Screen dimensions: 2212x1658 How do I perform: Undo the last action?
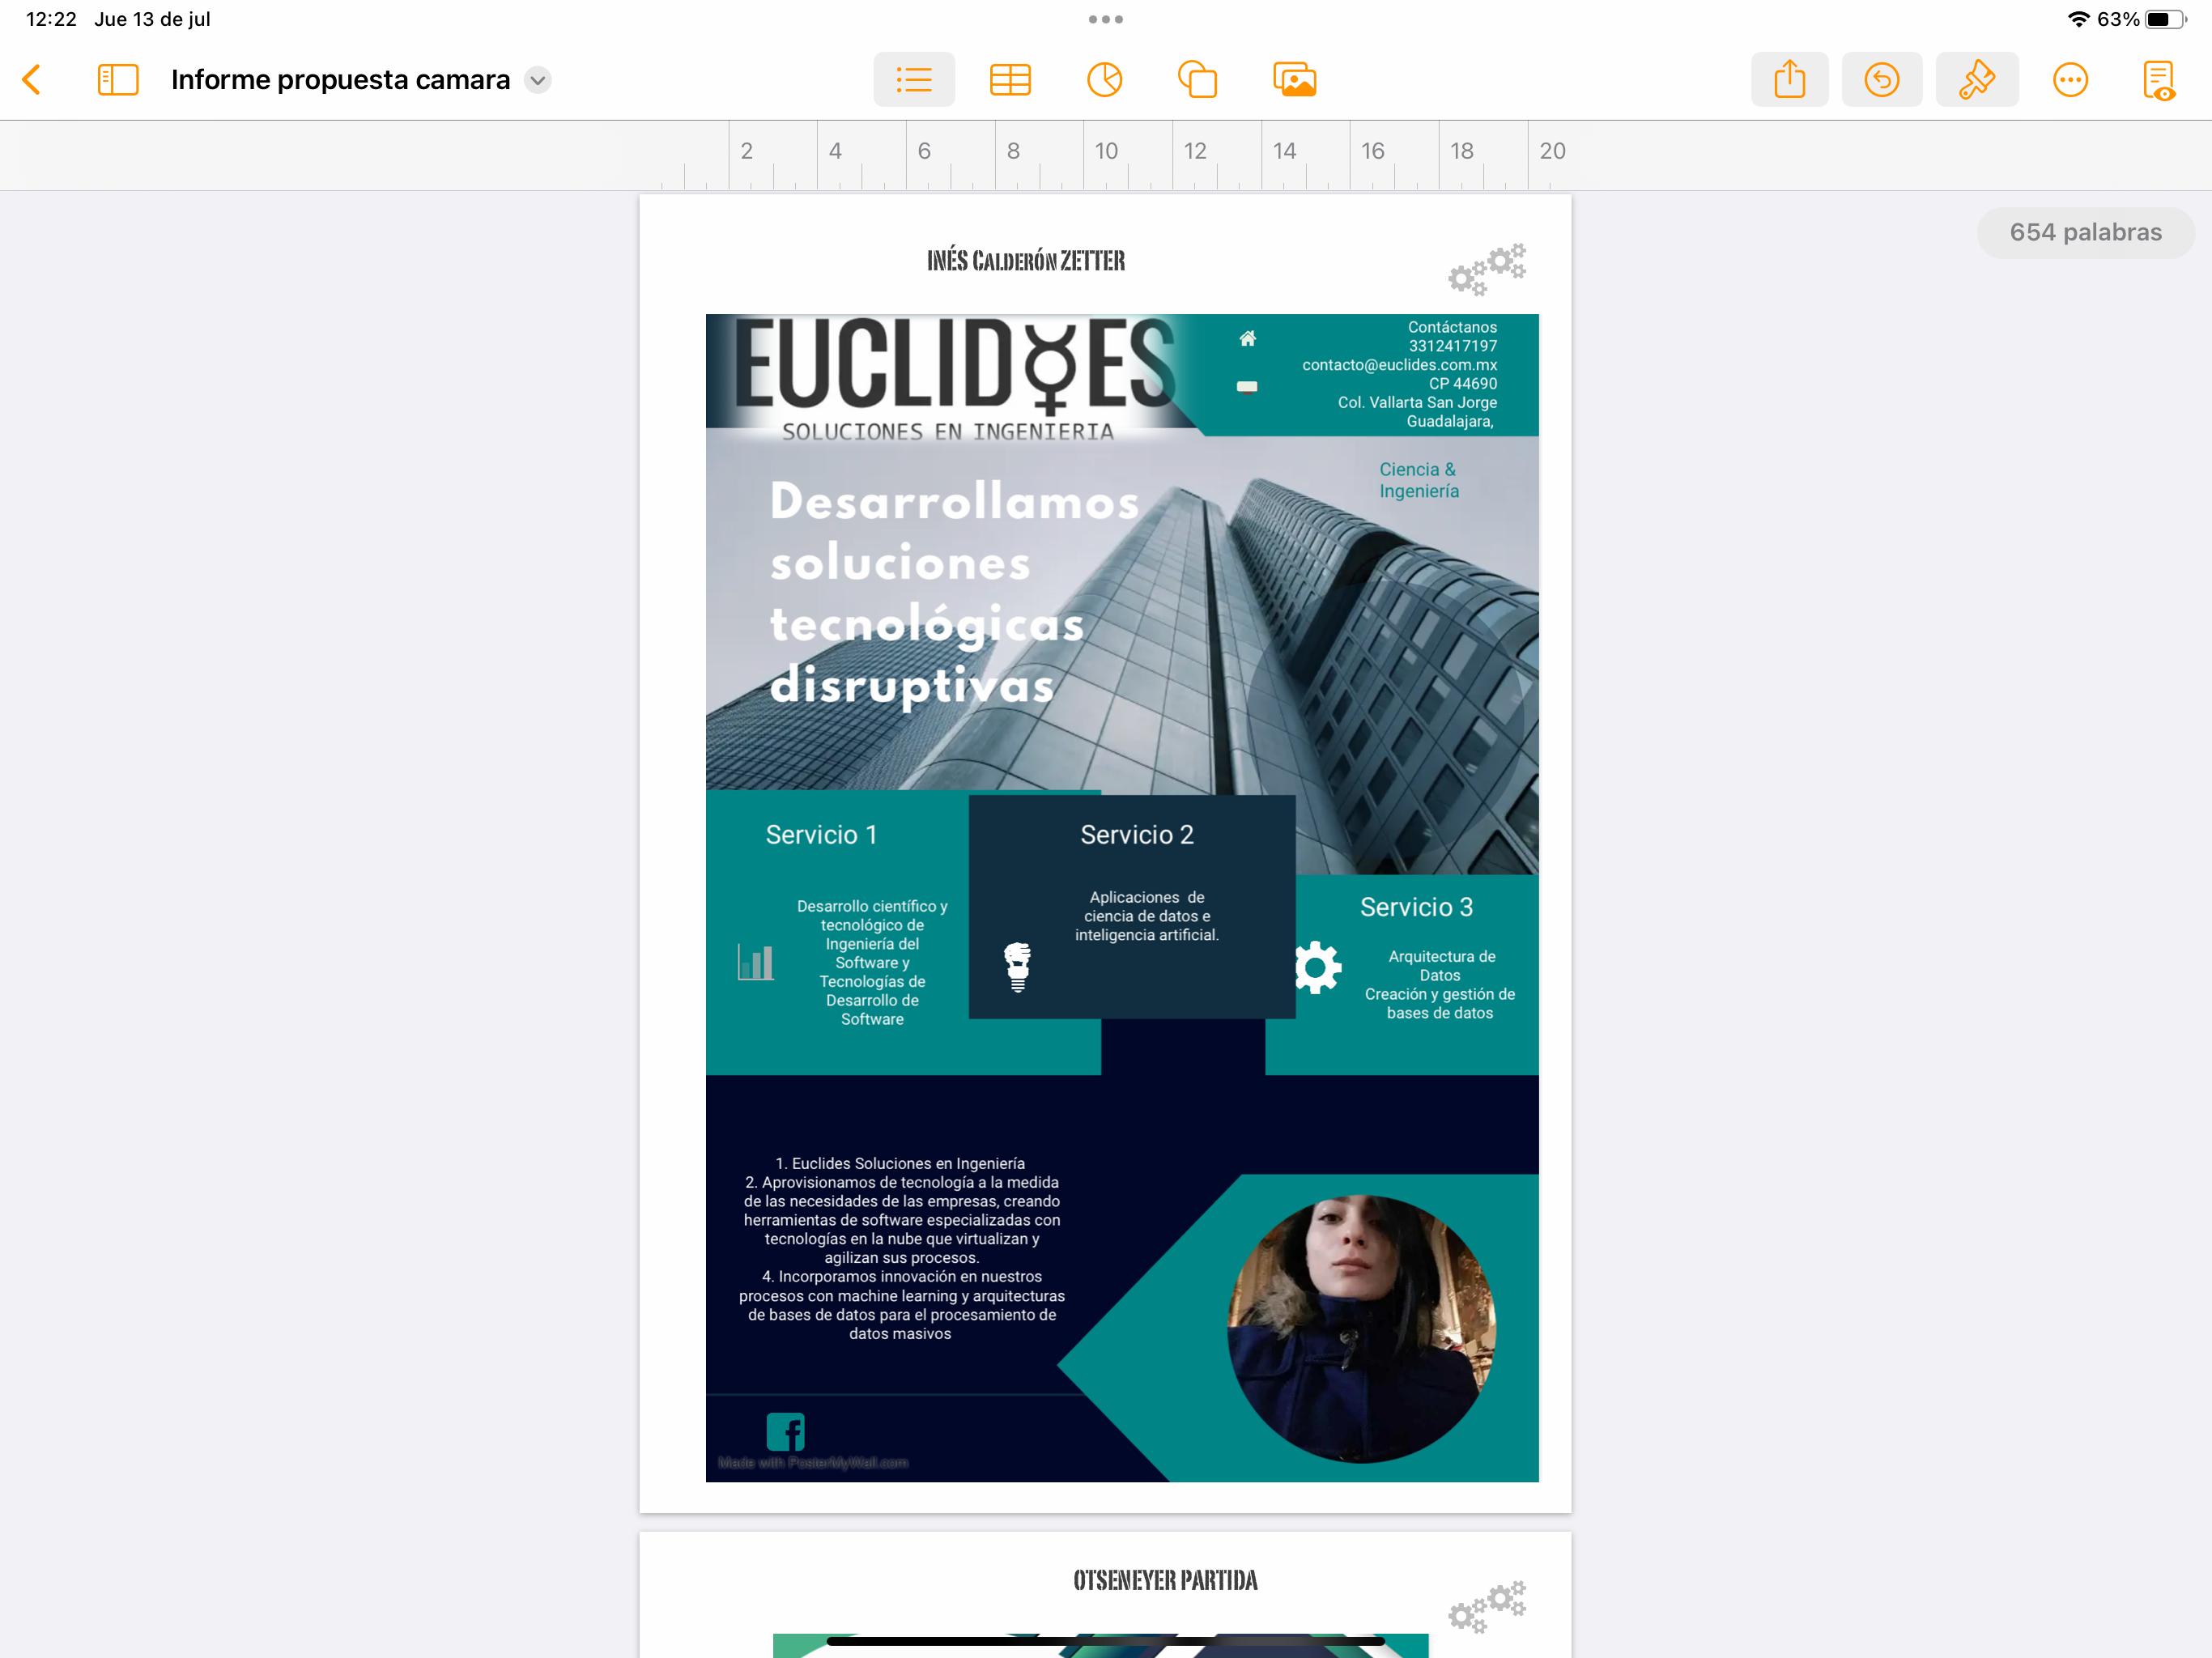(1881, 80)
